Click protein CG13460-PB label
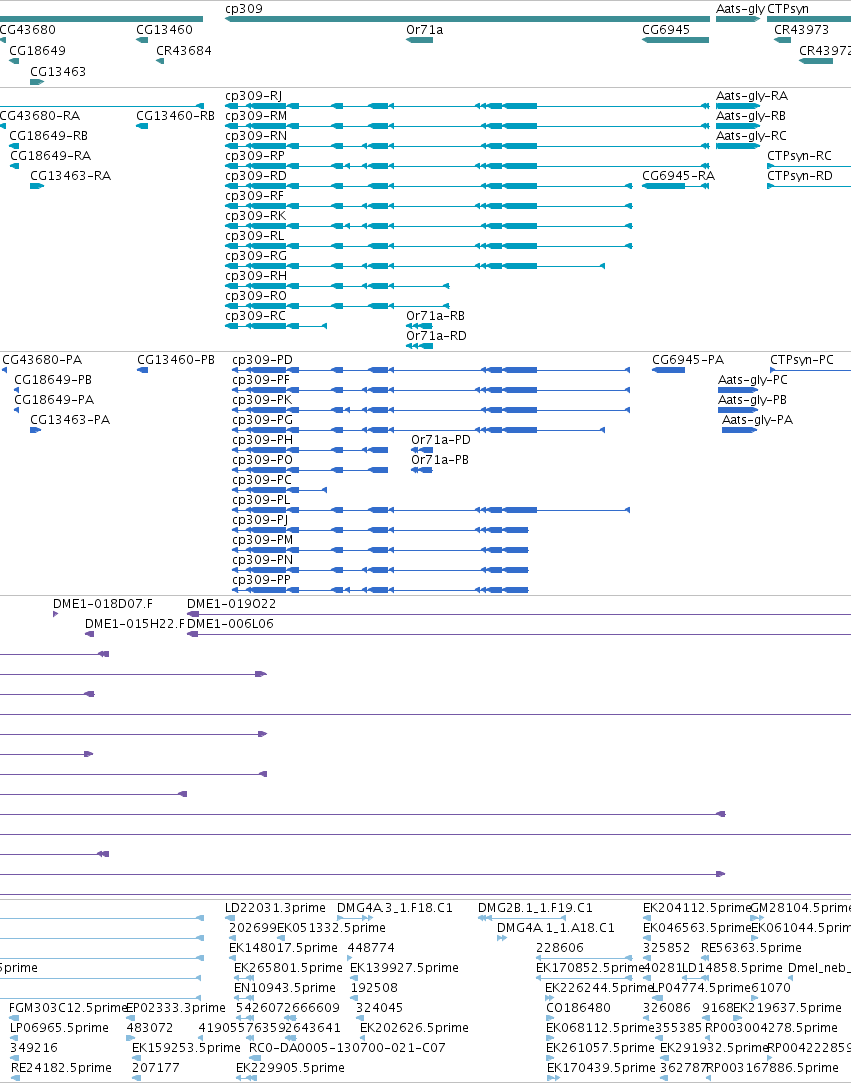This screenshot has height=1083, width=851. (x=176, y=359)
